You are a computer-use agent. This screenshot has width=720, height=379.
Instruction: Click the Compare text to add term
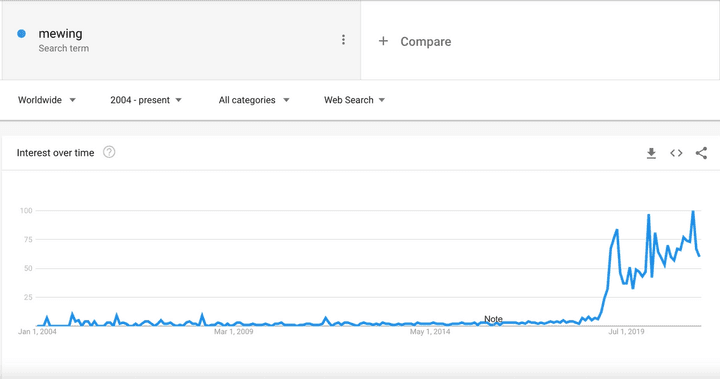click(426, 42)
